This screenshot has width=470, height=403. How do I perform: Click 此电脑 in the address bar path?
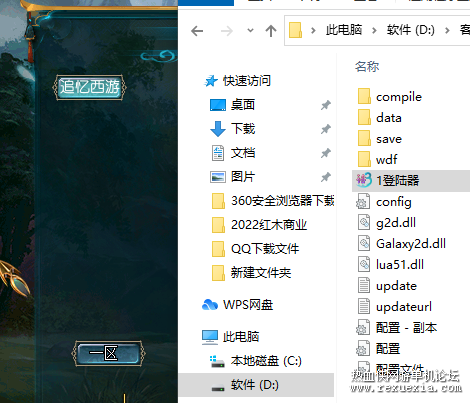pyautogui.click(x=344, y=30)
